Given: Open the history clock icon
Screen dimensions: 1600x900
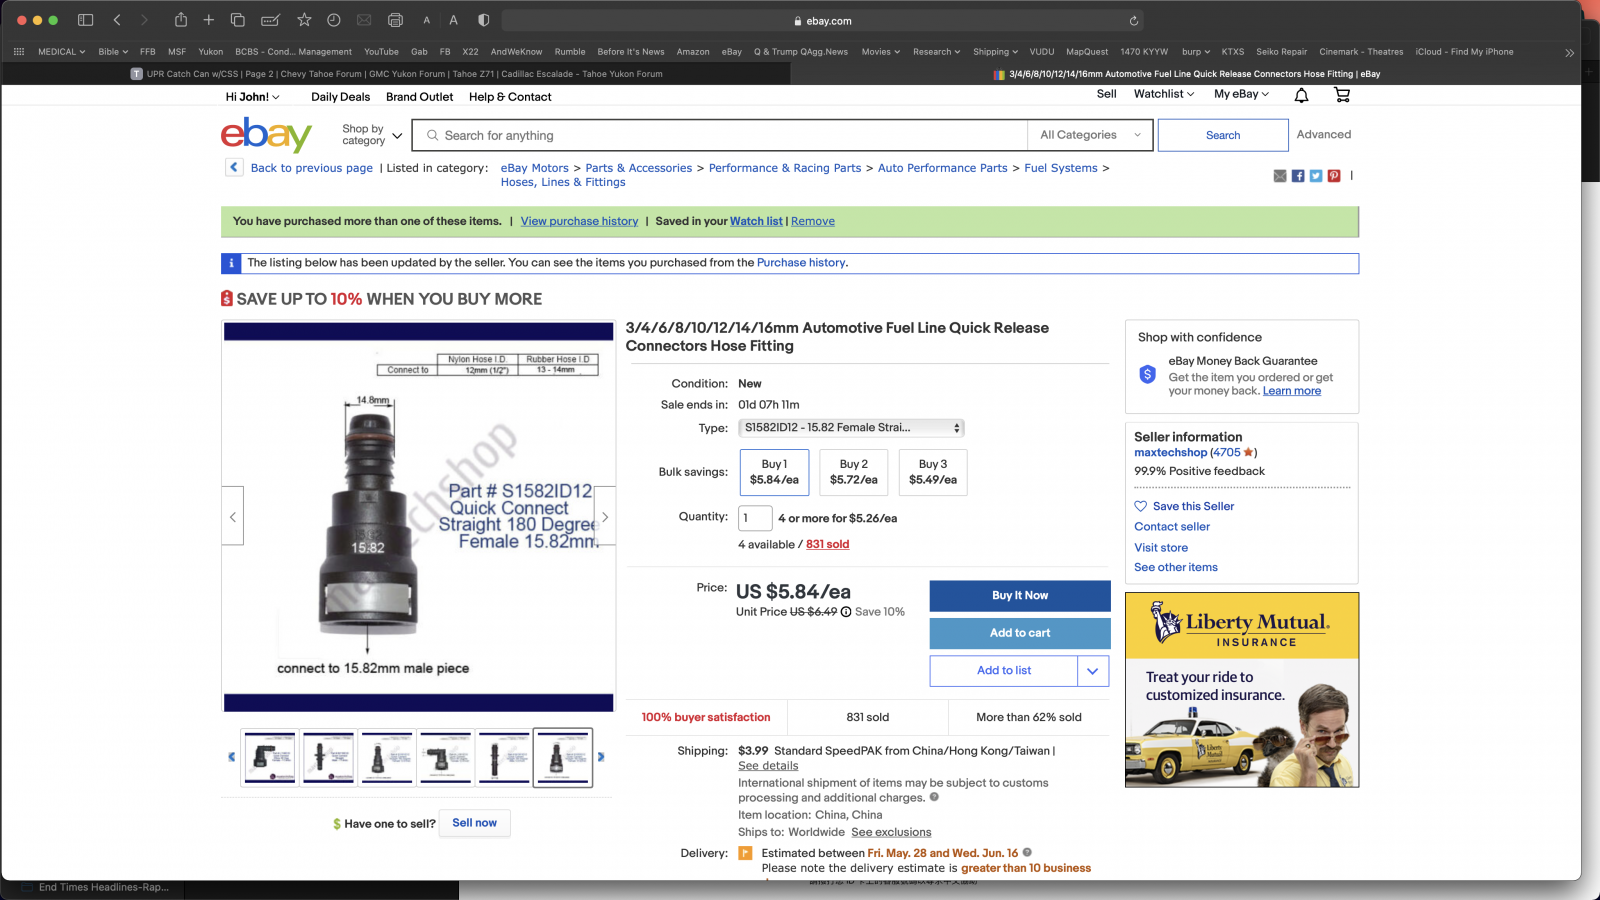Looking at the screenshot, I should pyautogui.click(x=334, y=20).
